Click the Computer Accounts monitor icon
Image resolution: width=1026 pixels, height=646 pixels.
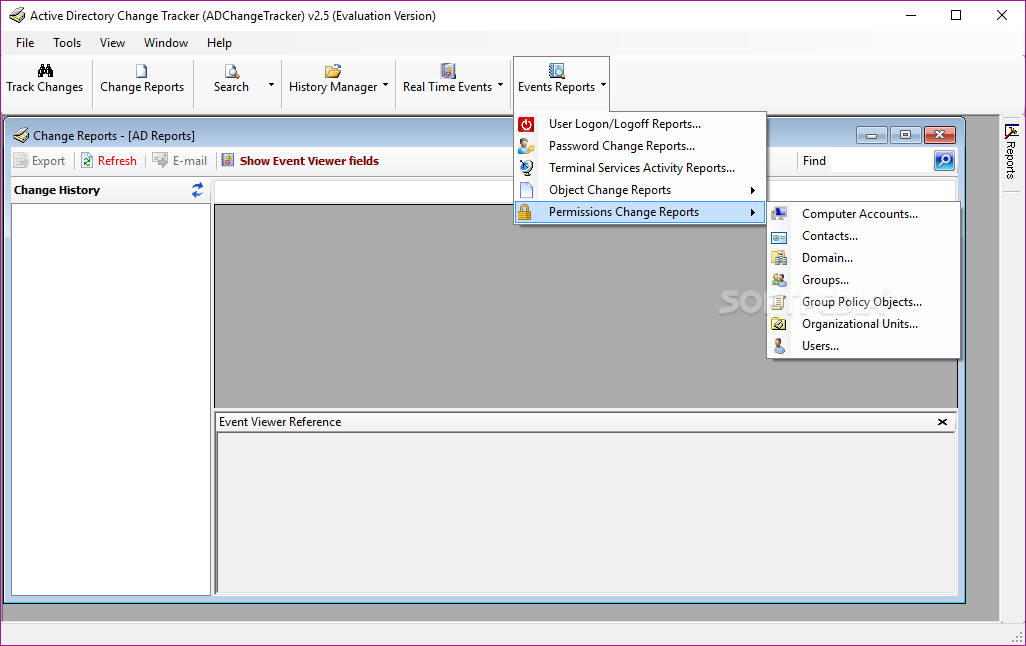click(x=779, y=214)
